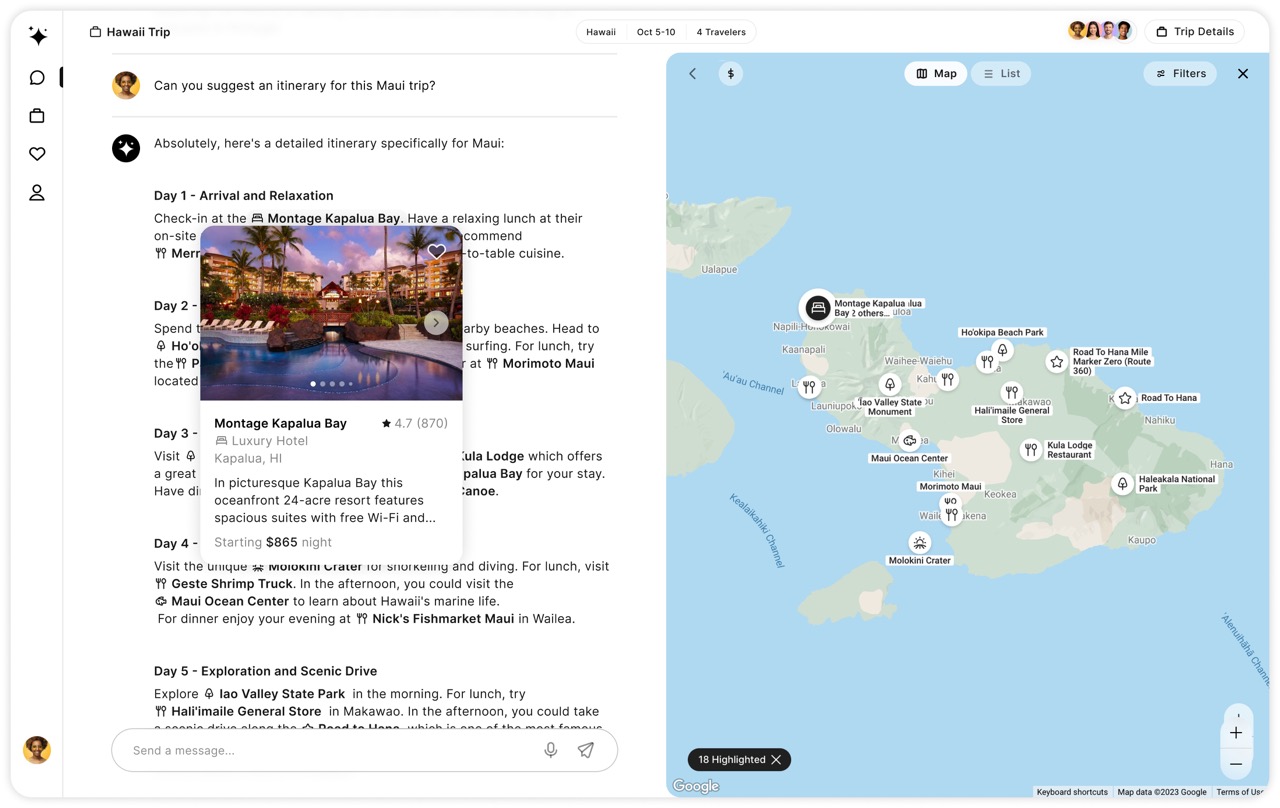This screenshot has height=808, width=1280.
Task: Zoom in on the map
Action: (1236, 733)
